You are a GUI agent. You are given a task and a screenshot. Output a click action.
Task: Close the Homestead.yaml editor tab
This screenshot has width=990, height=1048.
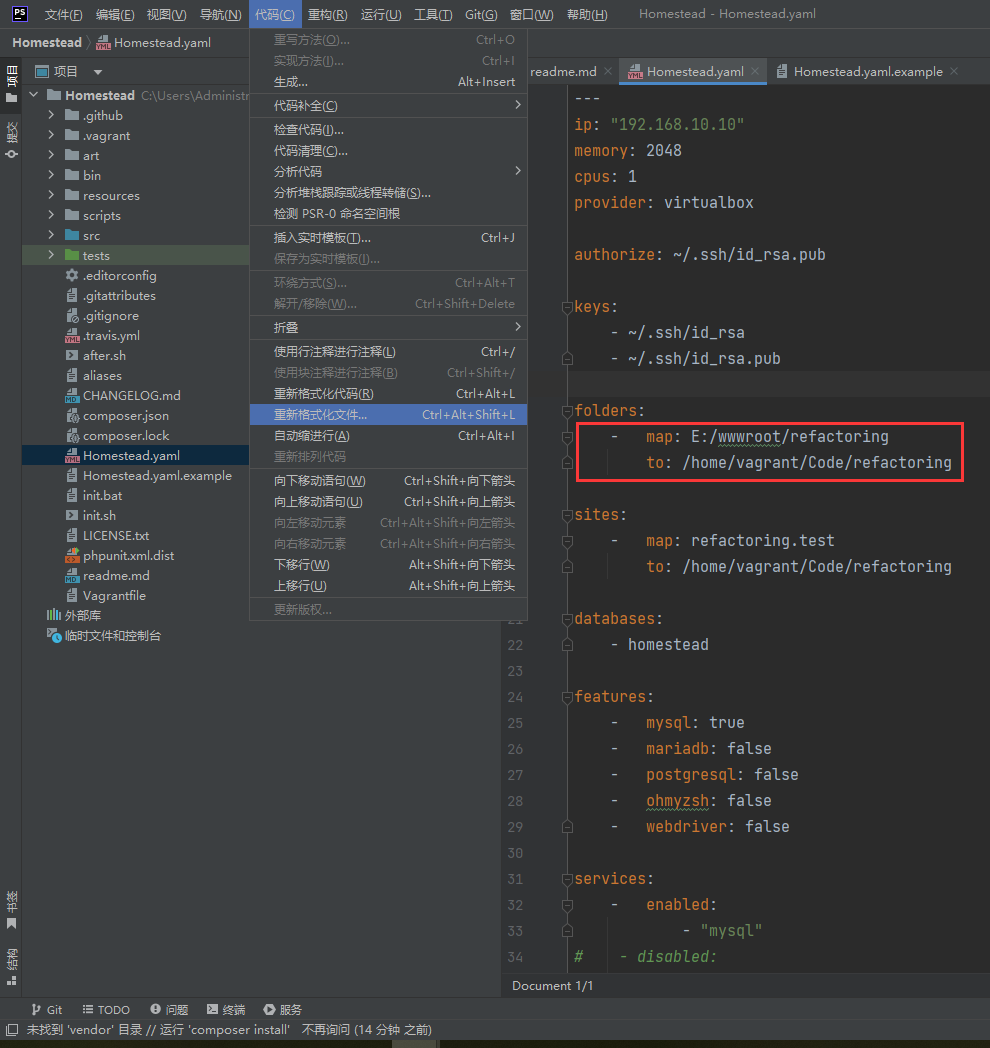coord(755,72)
